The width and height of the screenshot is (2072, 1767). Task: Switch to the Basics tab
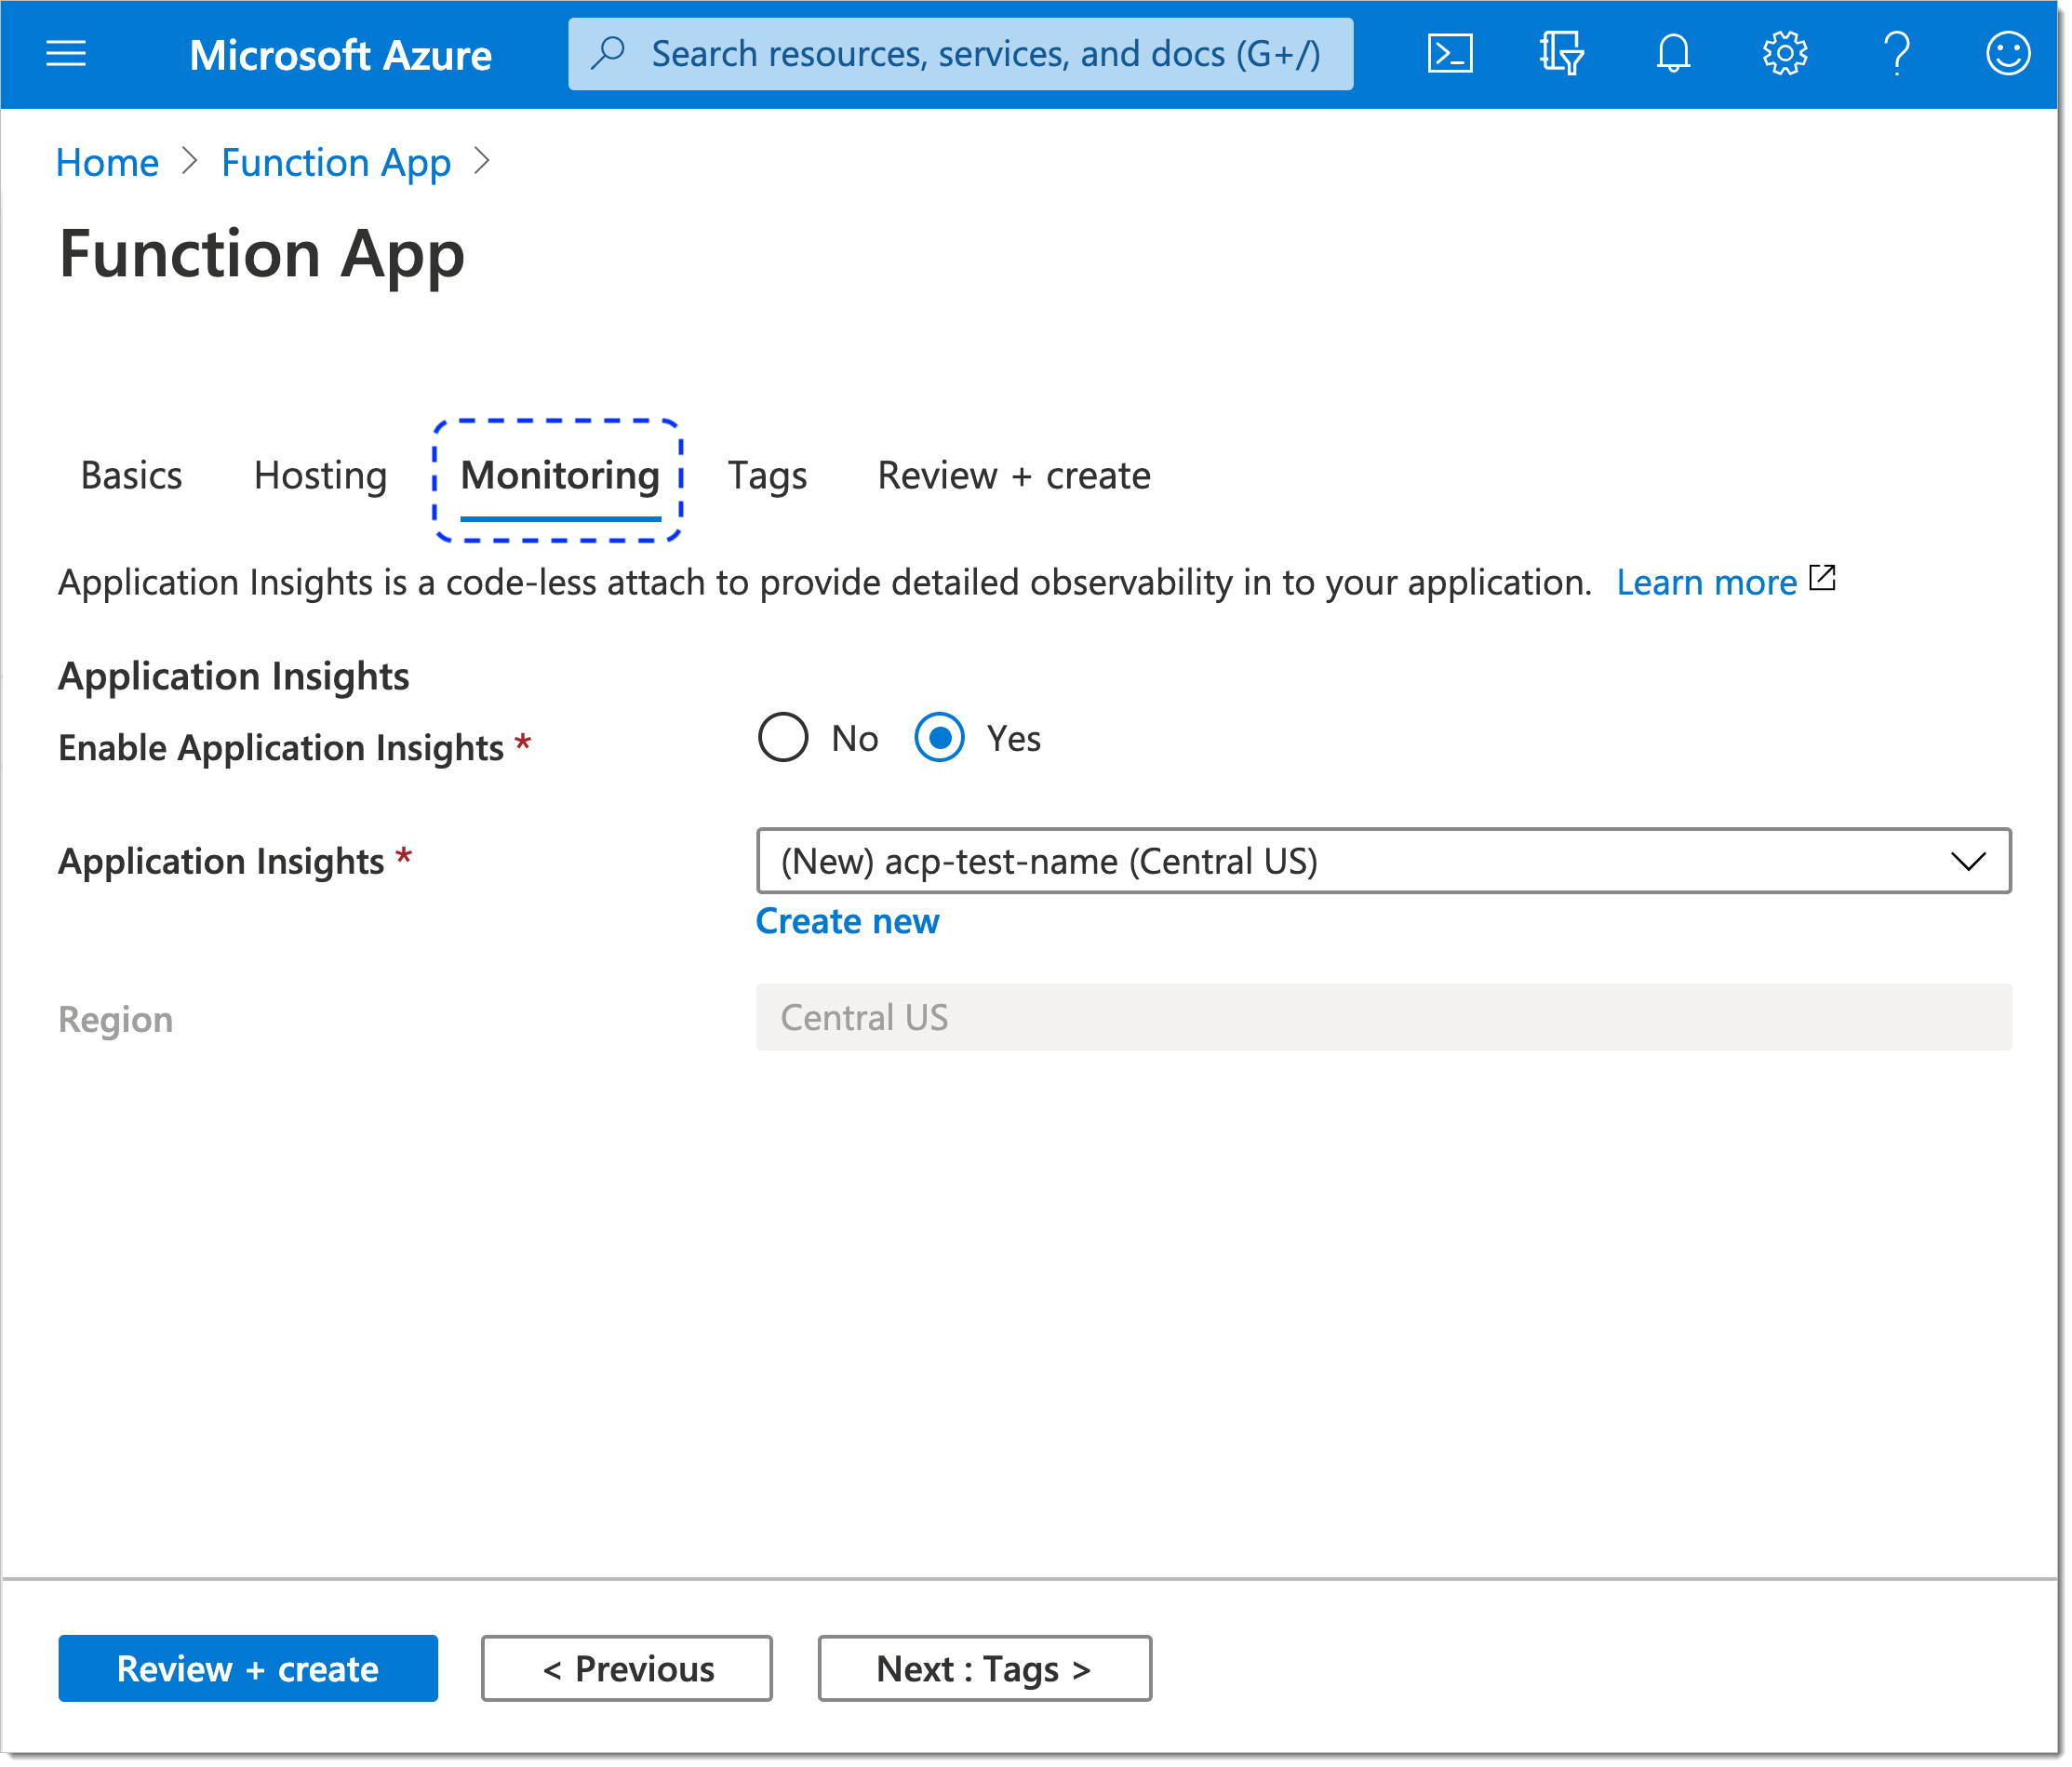tap(131, 475)
